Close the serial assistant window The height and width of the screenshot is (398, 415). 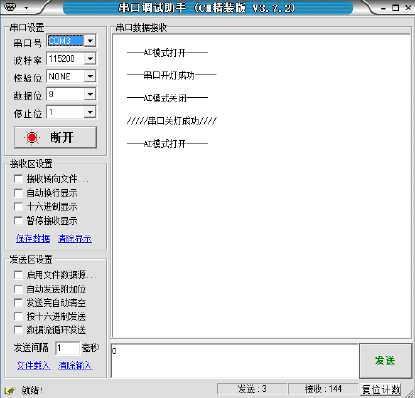408,8
